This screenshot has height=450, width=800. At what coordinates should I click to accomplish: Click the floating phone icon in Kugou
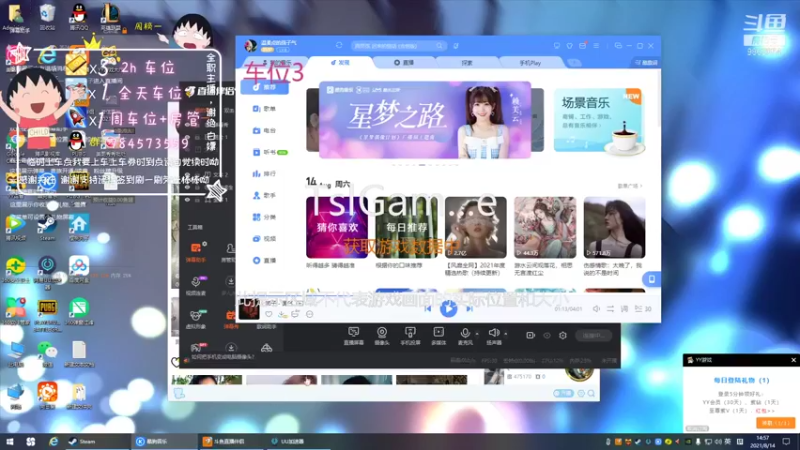(652, 279)
